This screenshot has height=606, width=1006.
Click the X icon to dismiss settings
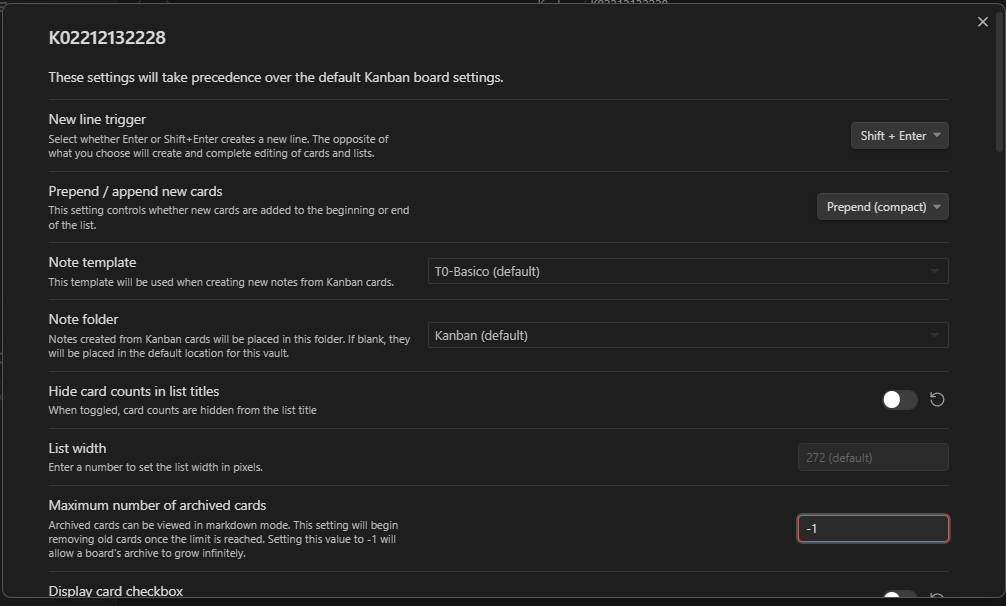[982, 21]
